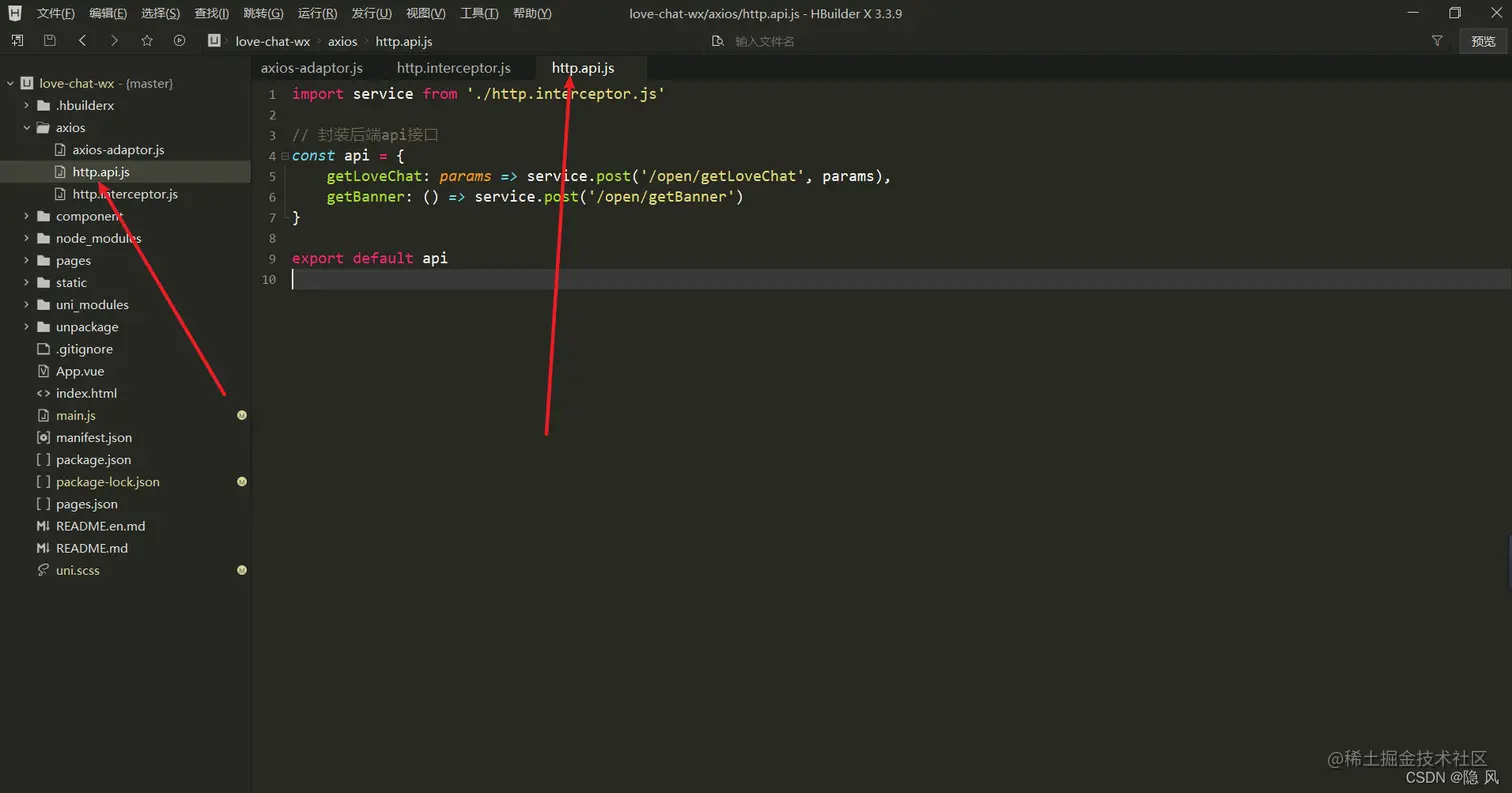Click the new file toolbar icon
The image size is (1512, 793).
pyautogui.click(x=17, y=41)
